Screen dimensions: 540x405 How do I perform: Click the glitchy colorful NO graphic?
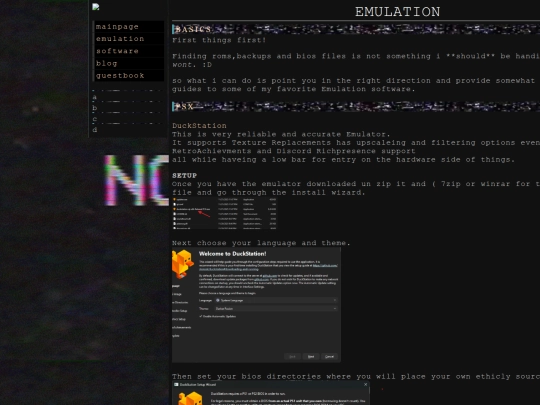point(137,180)
